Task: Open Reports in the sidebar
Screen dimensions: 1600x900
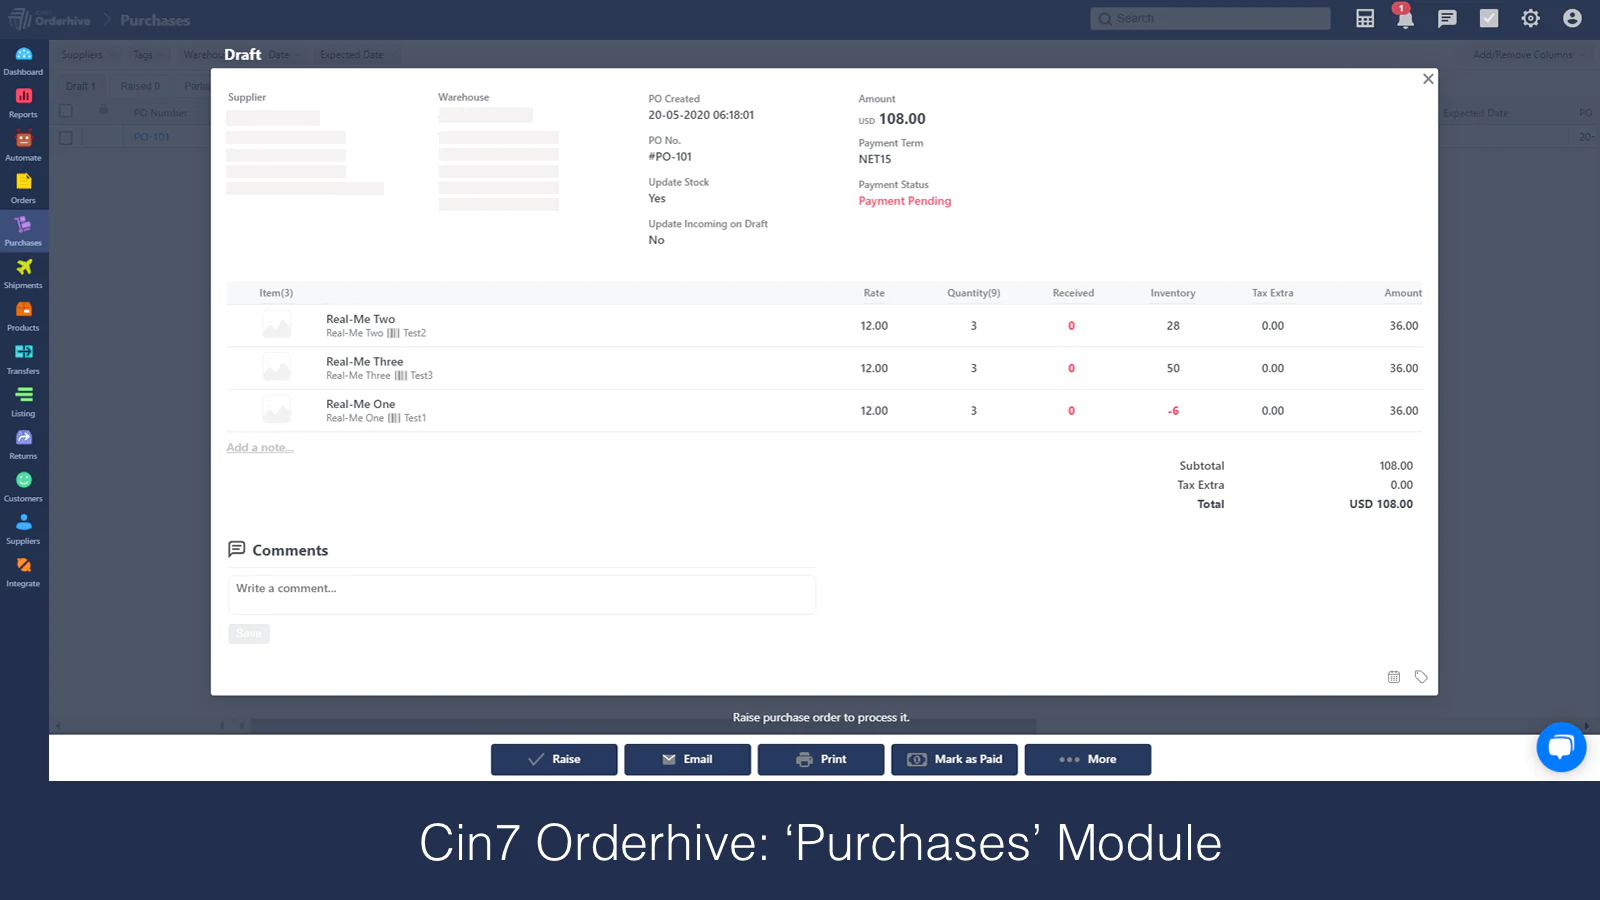Action: [x=23, y=103]
